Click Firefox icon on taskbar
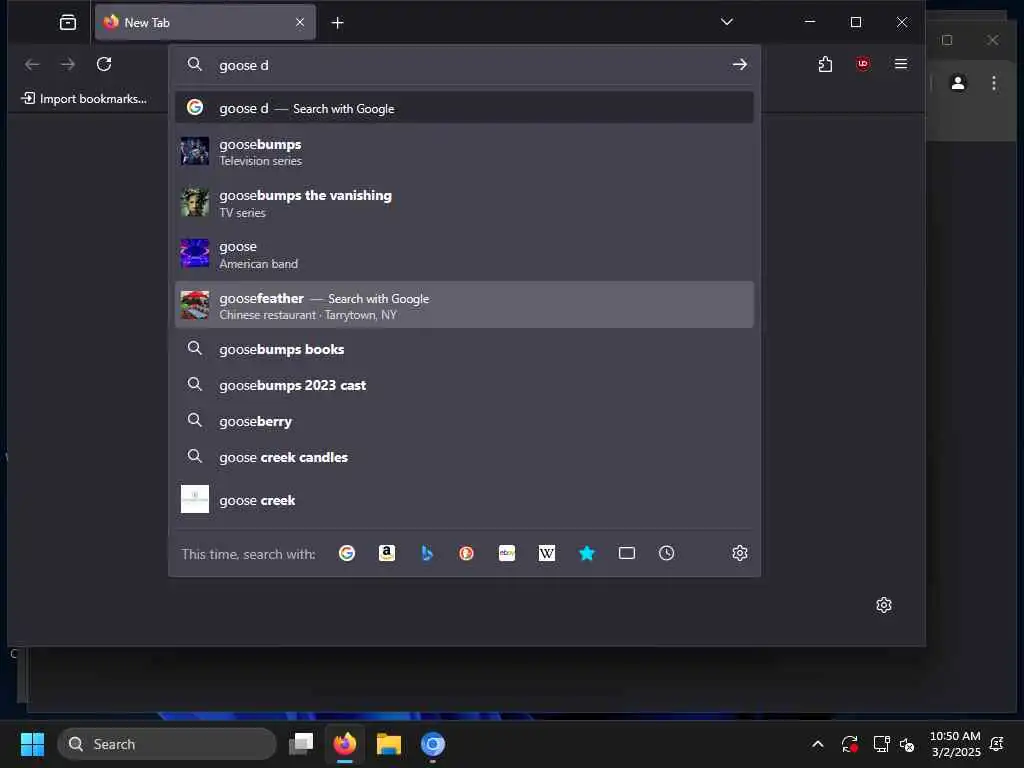 tap(345, 744)
